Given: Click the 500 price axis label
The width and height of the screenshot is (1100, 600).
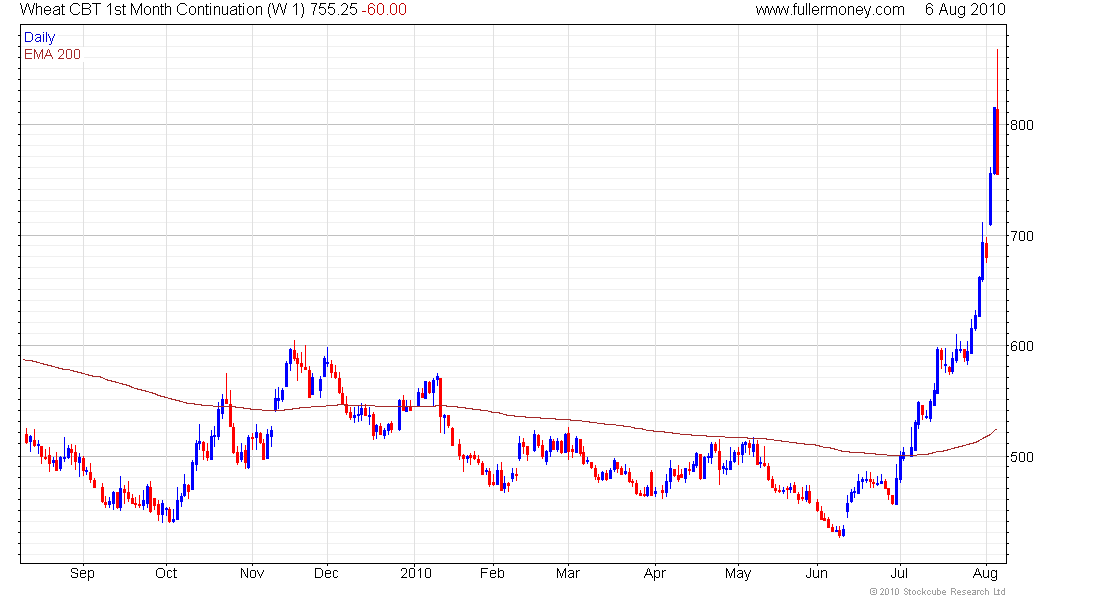Looking at the screenshot, I should (1021, 457).
